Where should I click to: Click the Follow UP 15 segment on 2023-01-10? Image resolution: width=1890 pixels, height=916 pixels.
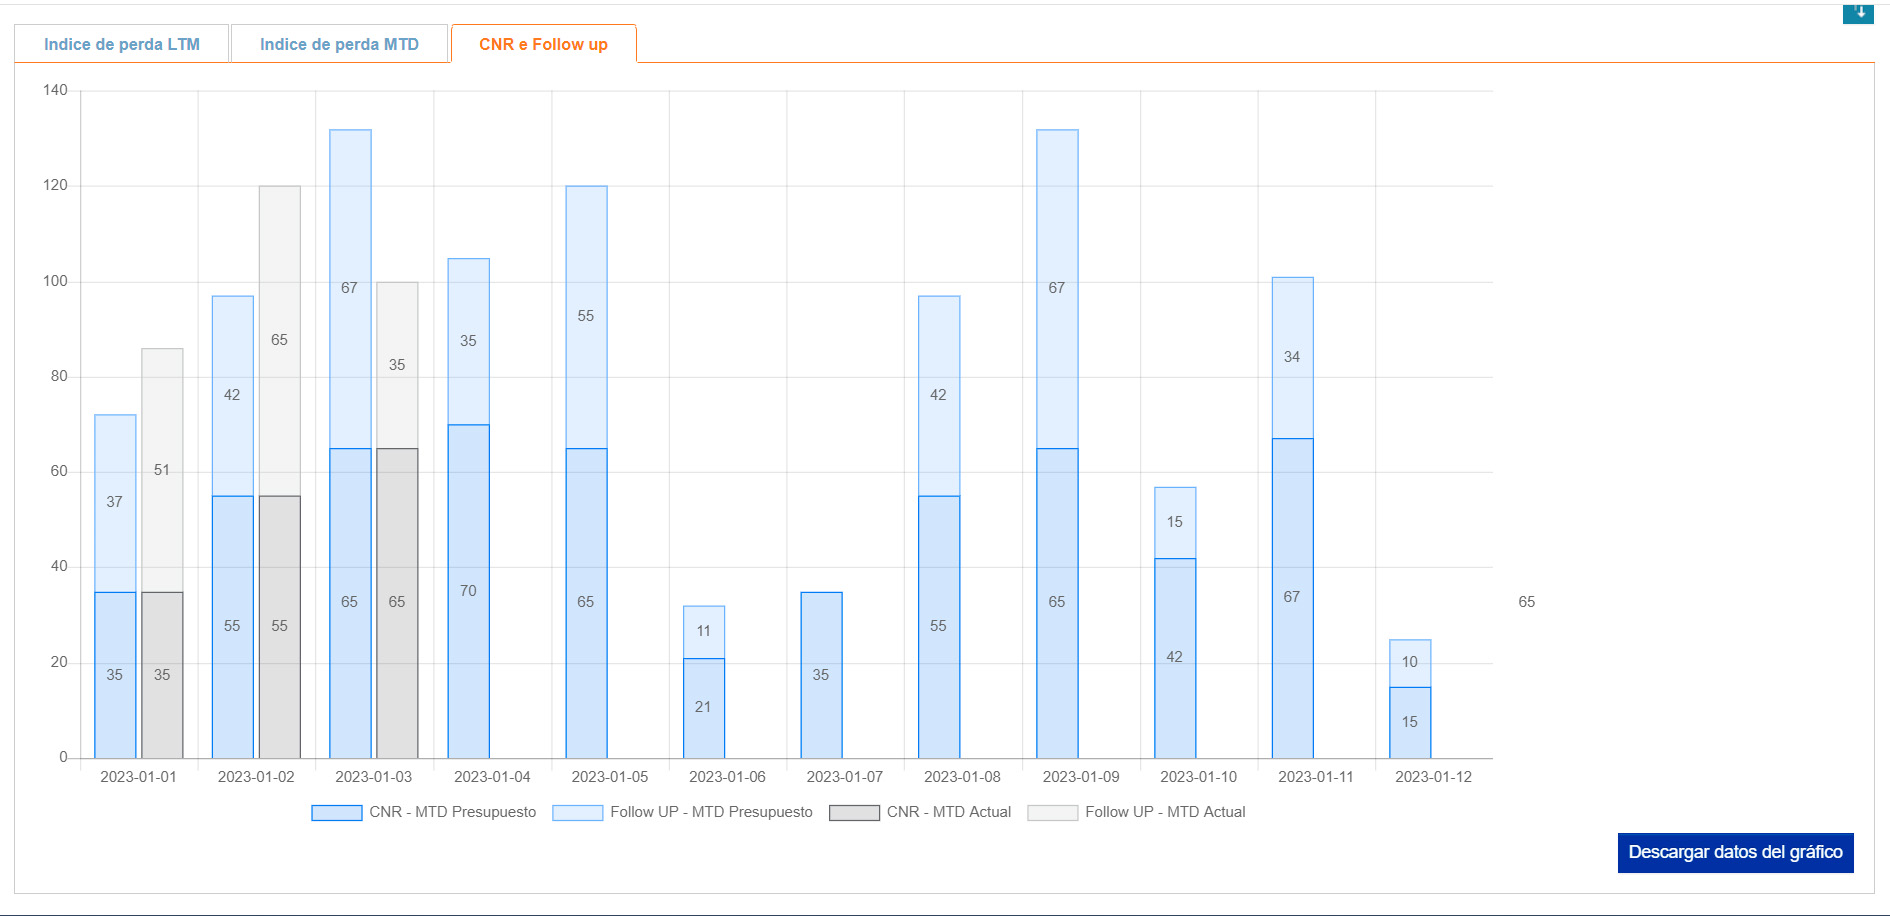[x=1175, y=522]
